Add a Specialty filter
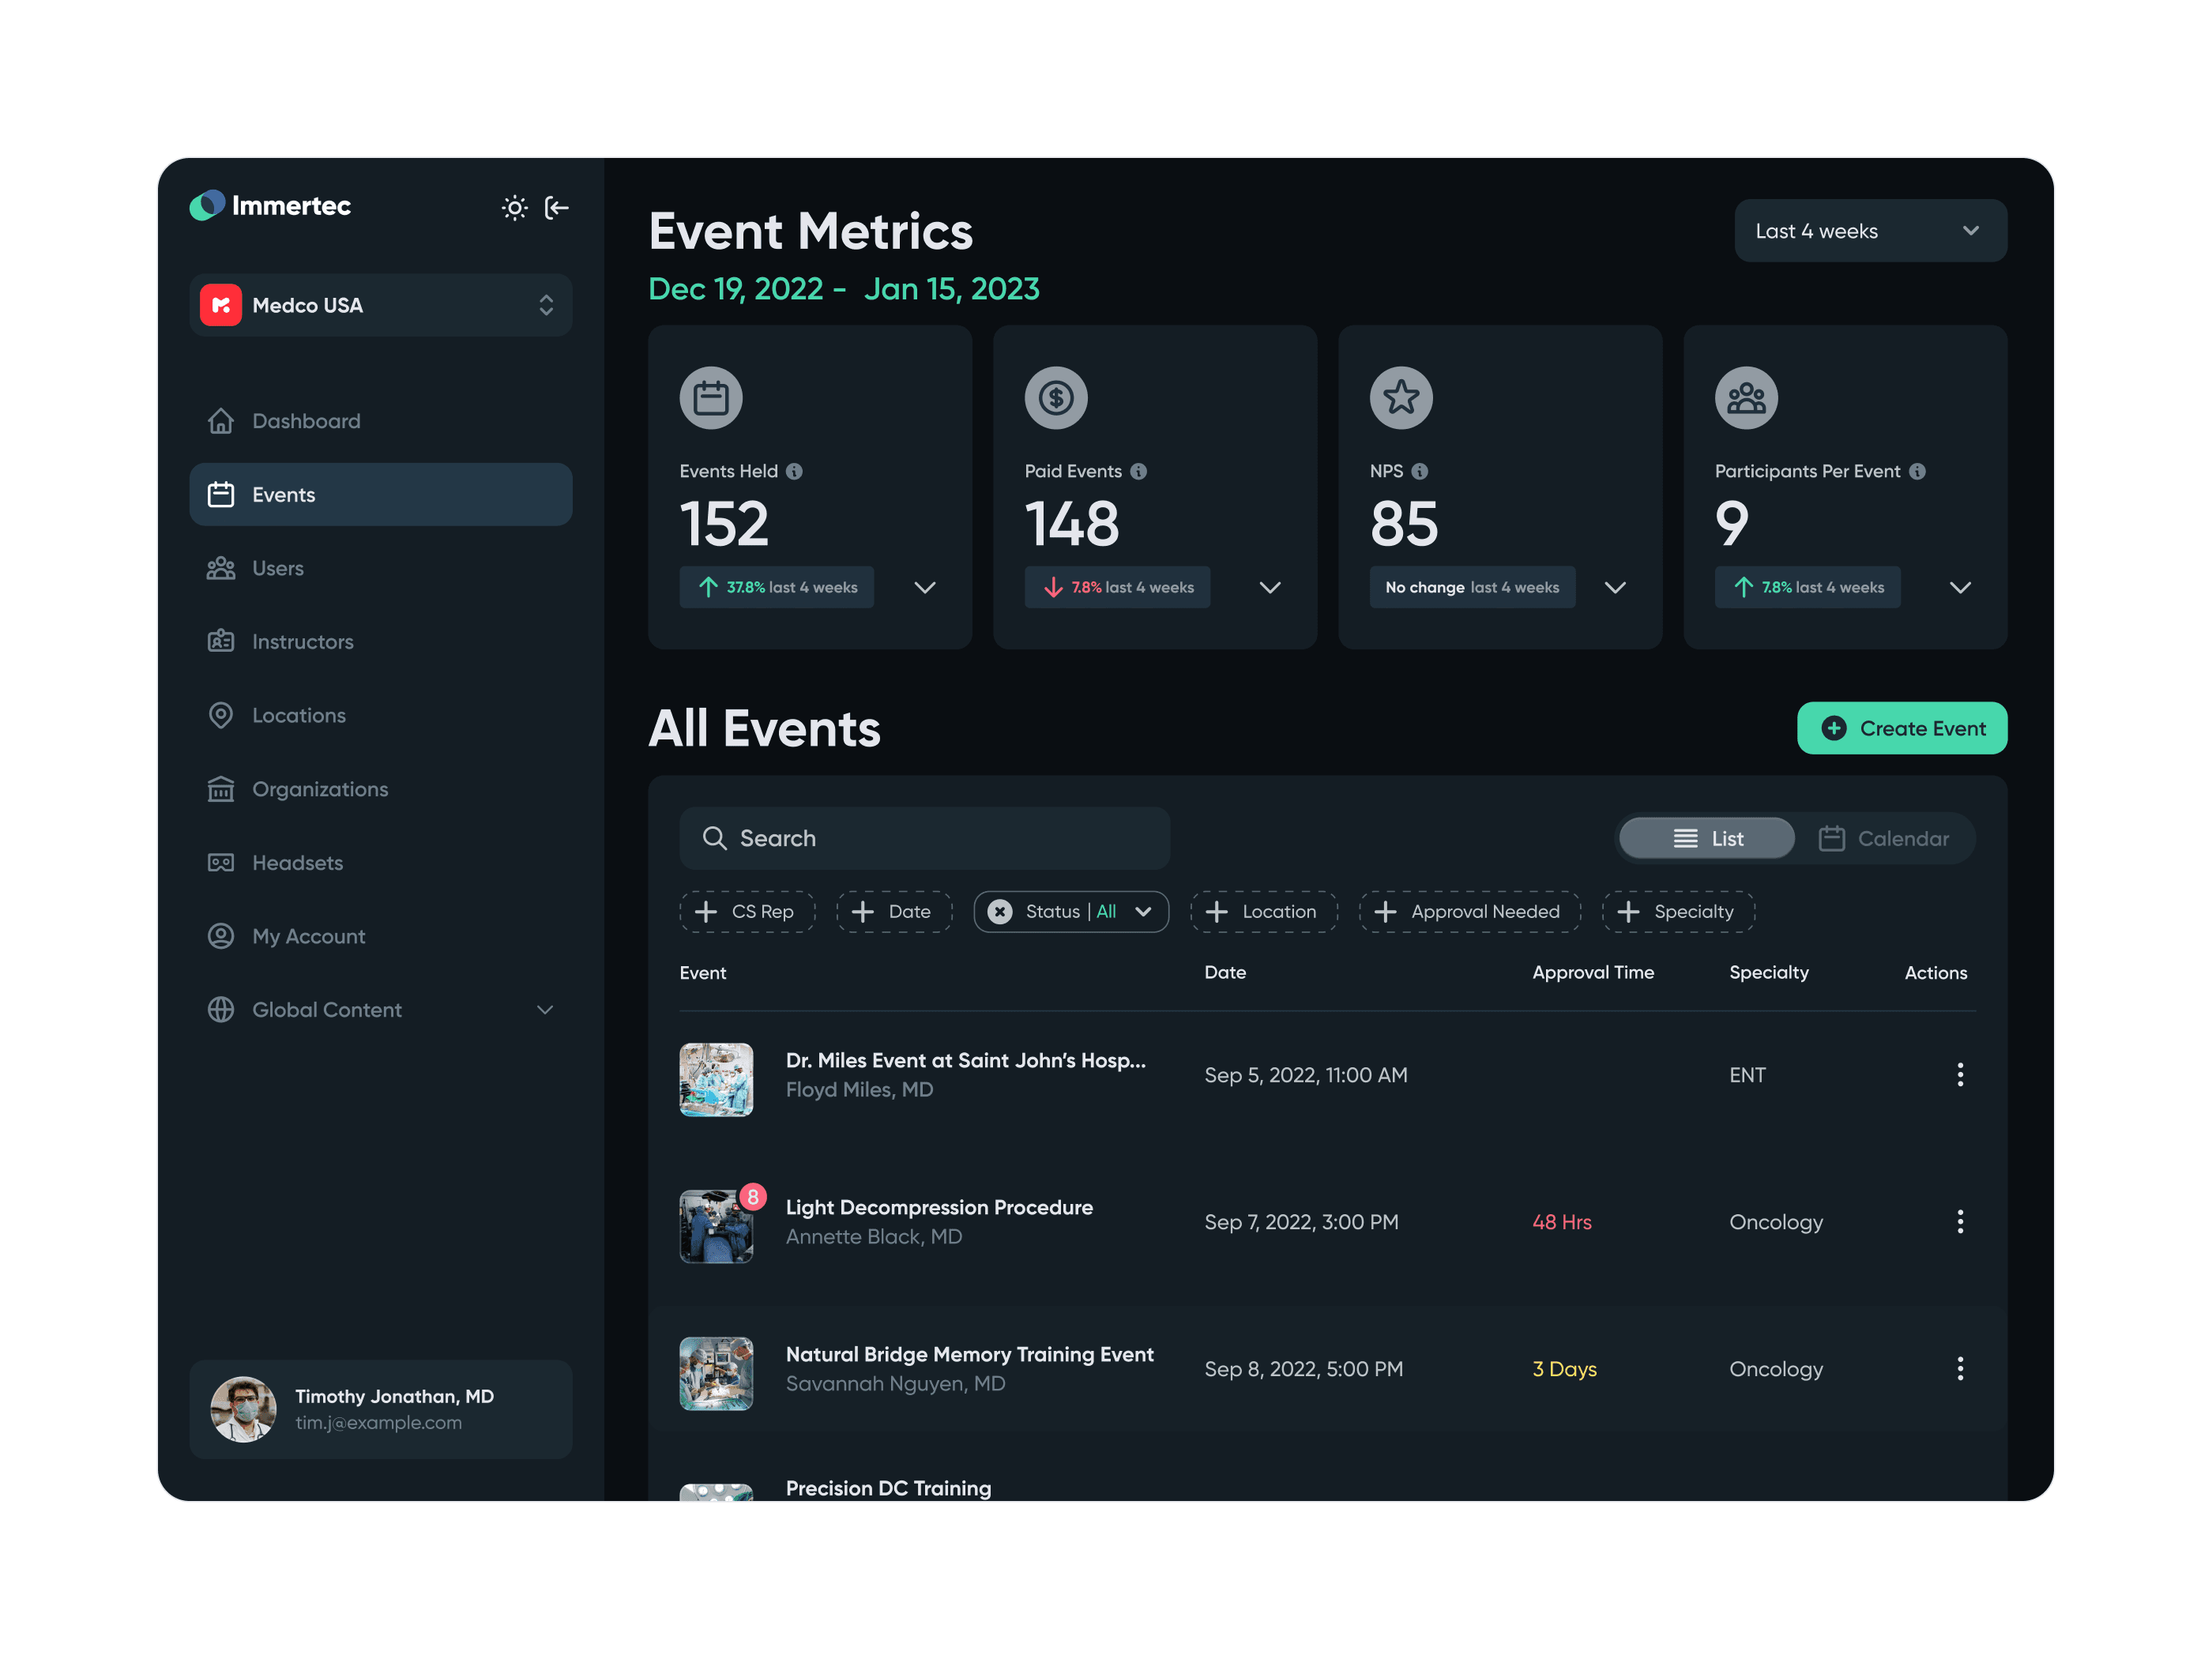The width and height of the screenshot is (2212, 1659). (1678, 911)
